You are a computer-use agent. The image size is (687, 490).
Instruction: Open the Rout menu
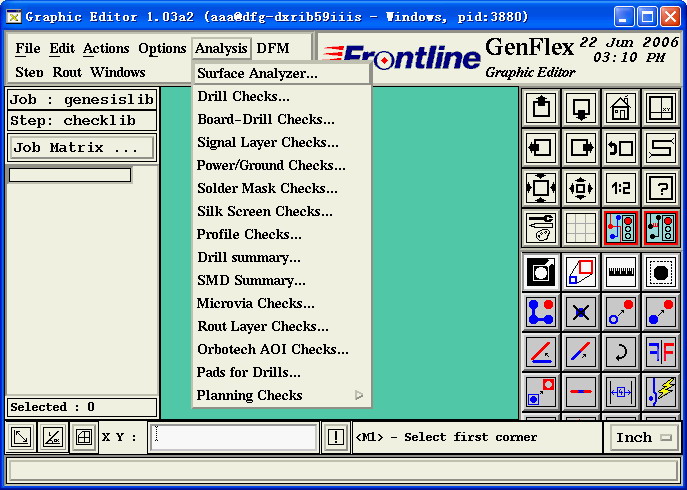(67, 72)
